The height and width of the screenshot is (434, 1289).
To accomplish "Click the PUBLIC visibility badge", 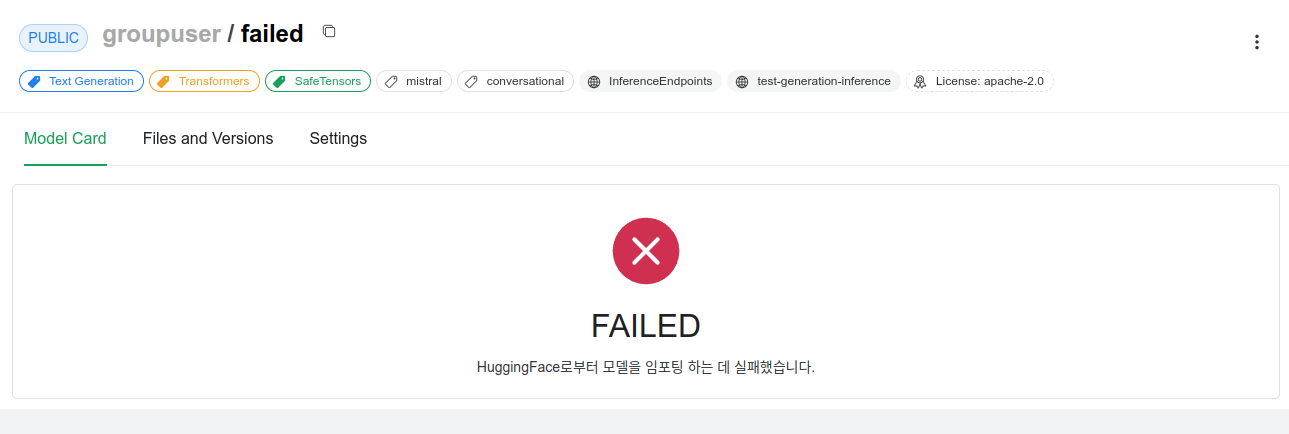I will tap(54, 38).
